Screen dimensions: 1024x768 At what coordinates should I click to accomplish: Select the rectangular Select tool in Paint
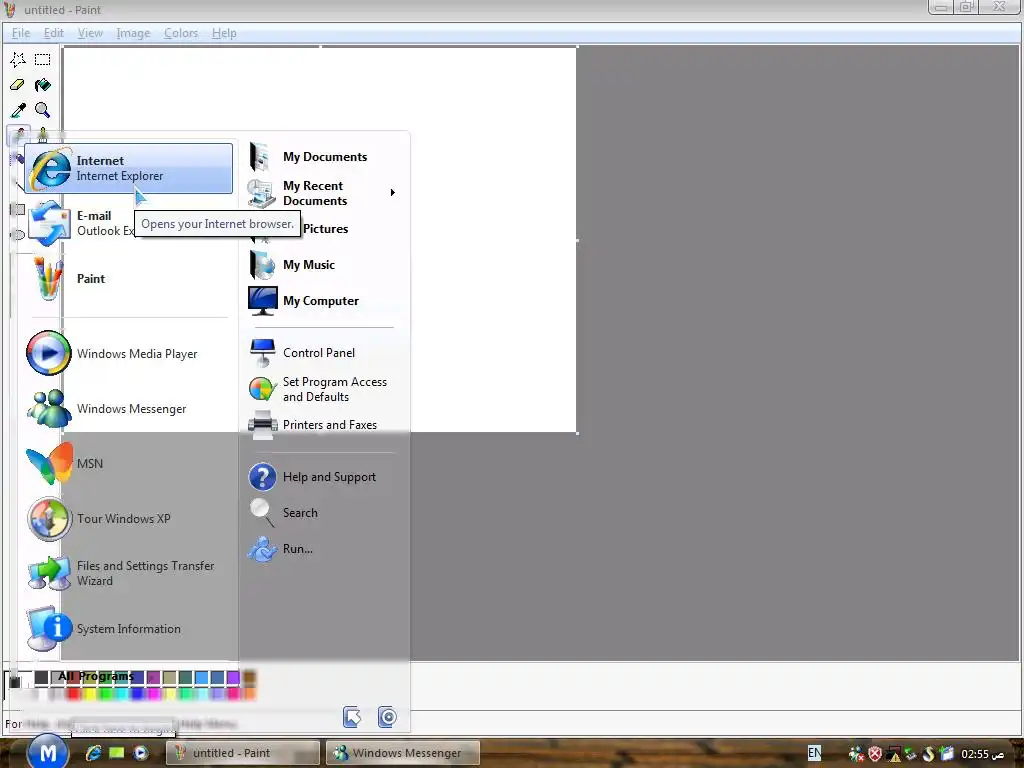coord(42,59)
